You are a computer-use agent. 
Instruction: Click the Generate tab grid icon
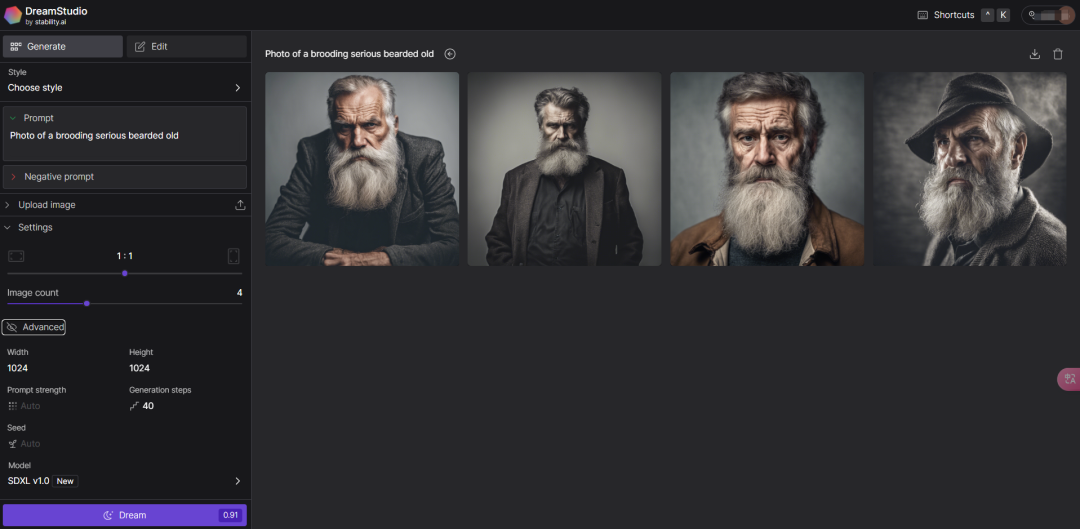(16, 47)
